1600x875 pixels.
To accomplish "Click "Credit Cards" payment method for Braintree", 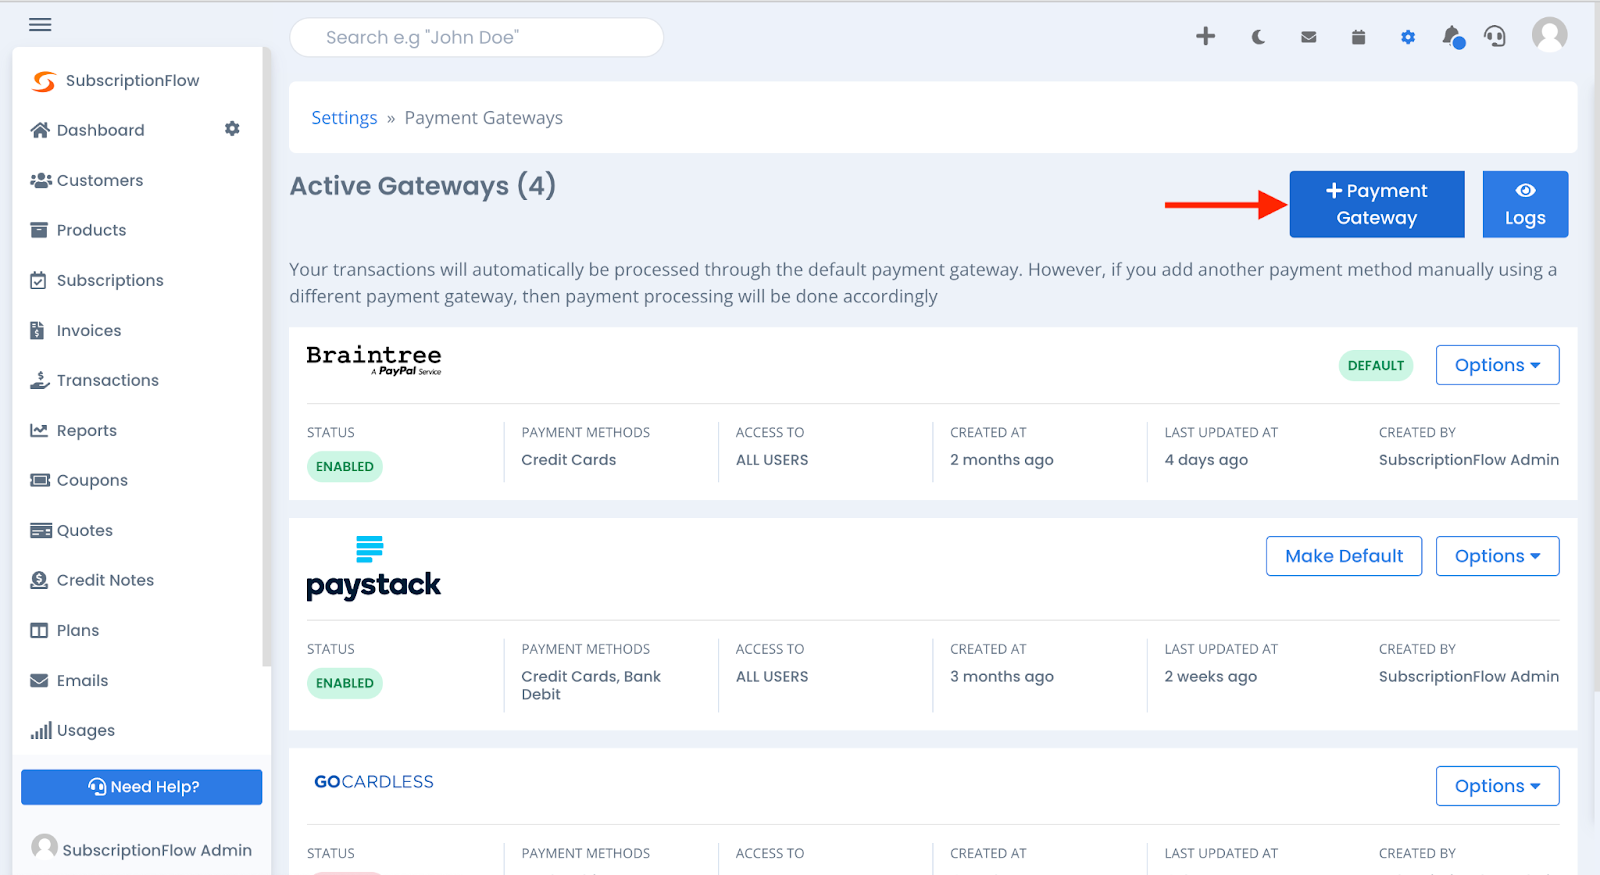I will 569,460.
